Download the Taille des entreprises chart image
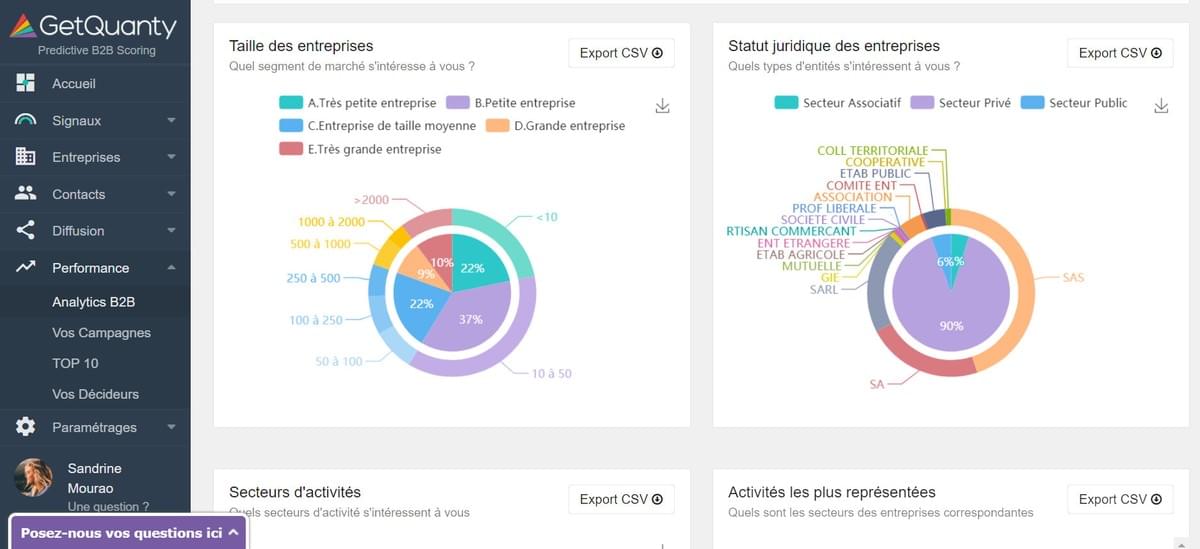 [662, 106]
